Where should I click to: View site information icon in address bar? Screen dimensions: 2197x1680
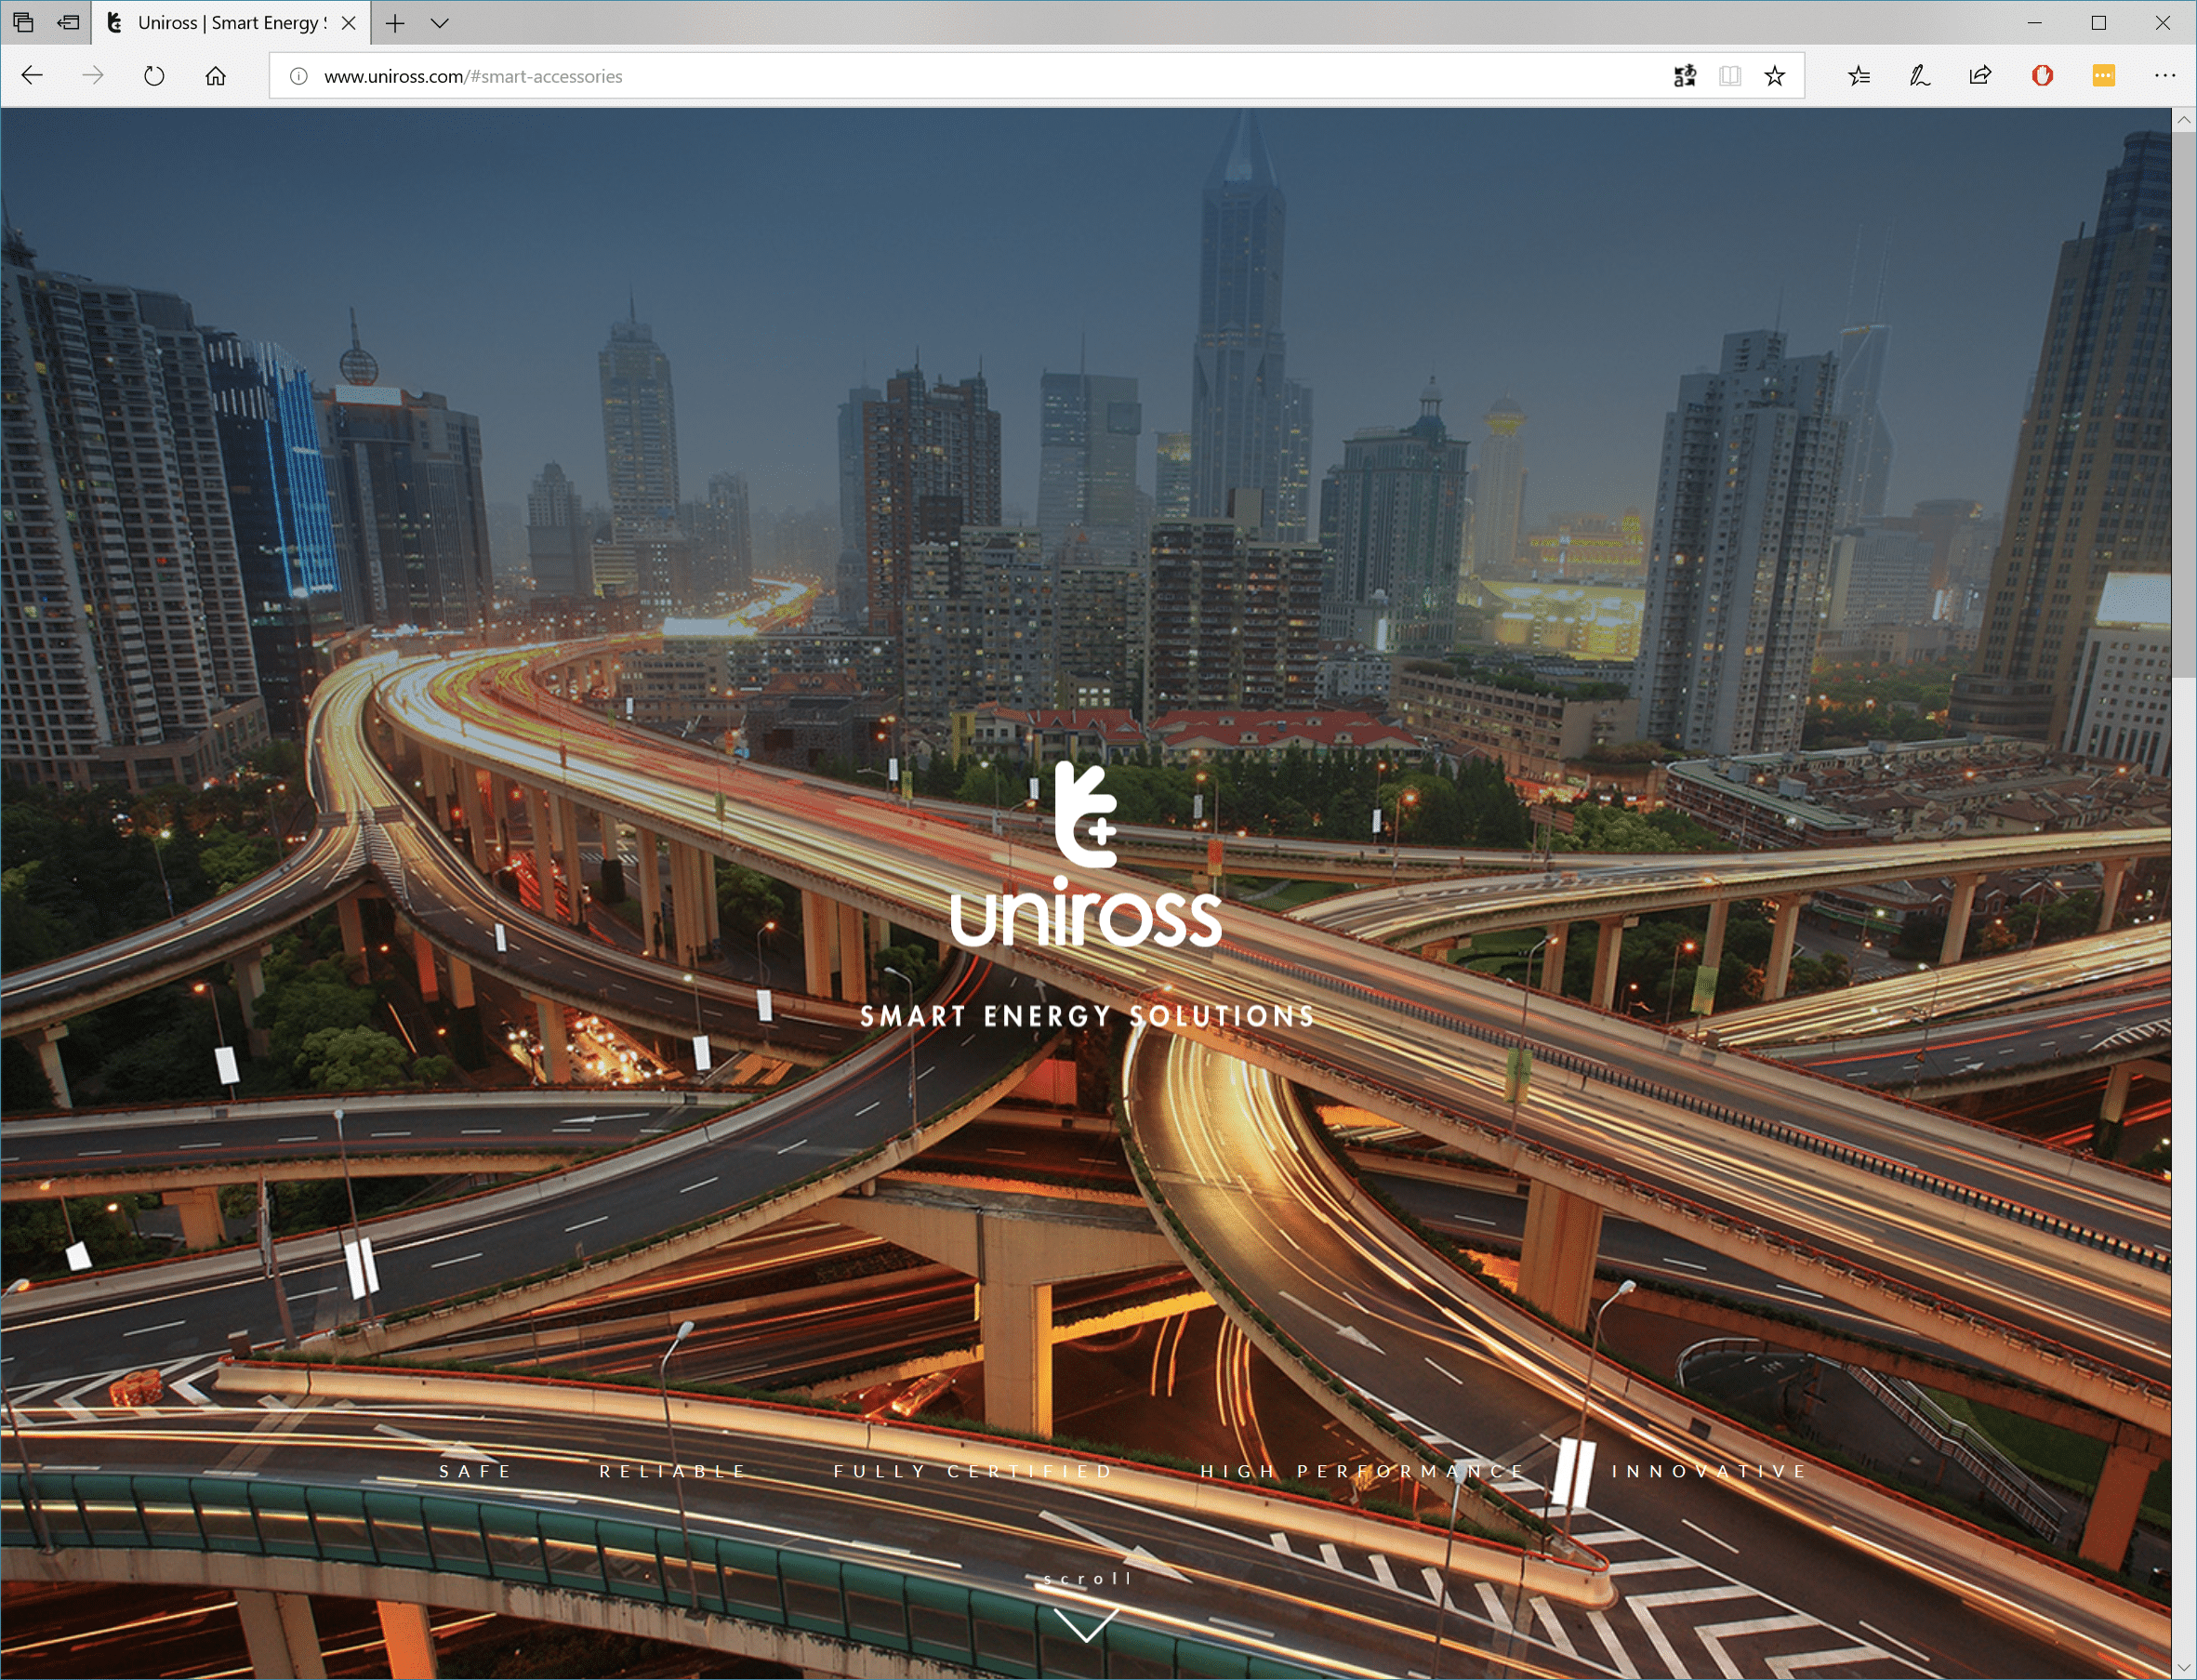298,76
